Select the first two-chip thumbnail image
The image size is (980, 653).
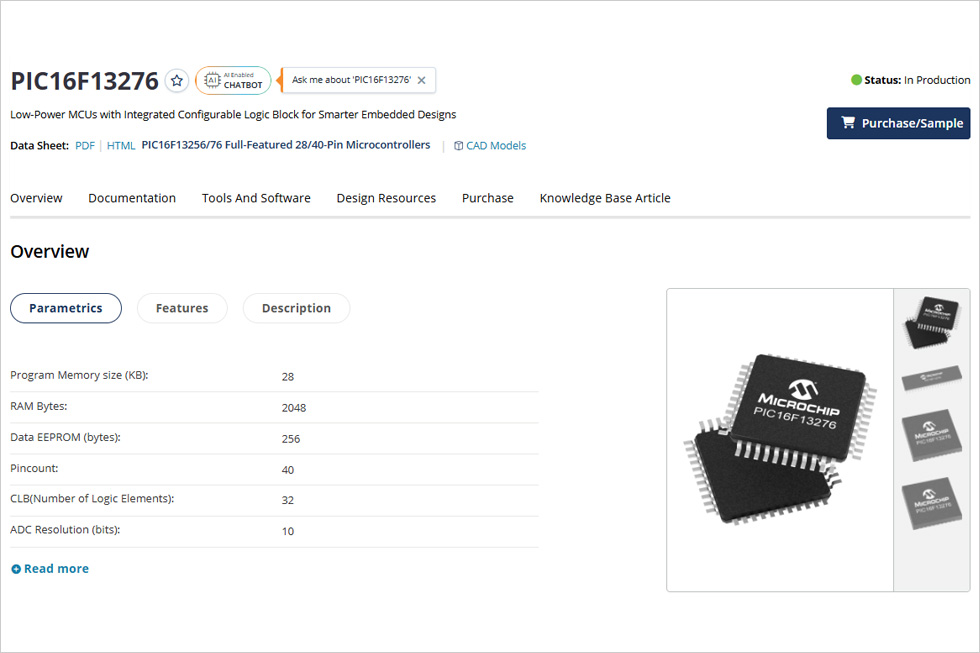(932, 322)
